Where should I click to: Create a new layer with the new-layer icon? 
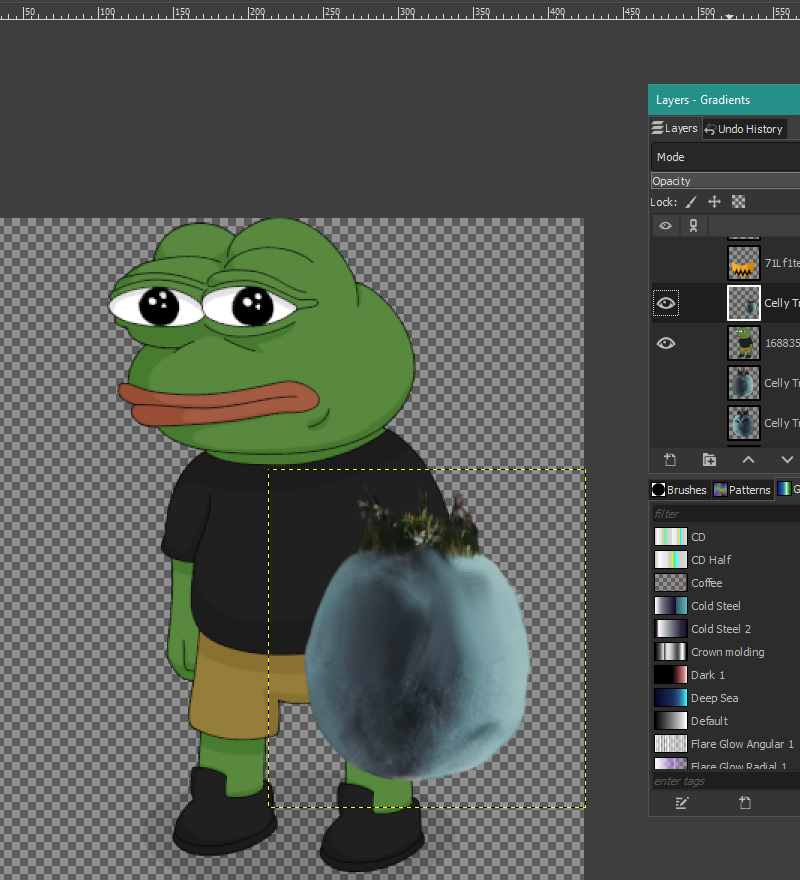670,460
